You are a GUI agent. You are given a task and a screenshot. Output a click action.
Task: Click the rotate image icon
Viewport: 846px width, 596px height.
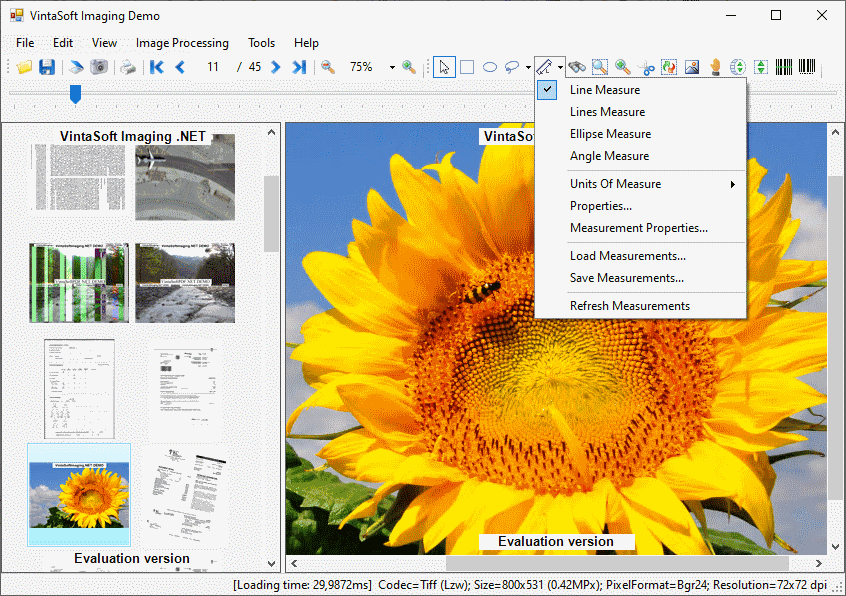(669, 67)
